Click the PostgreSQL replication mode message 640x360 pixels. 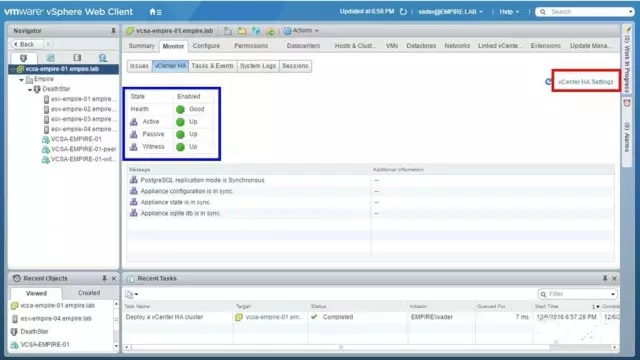pos(203,180)
